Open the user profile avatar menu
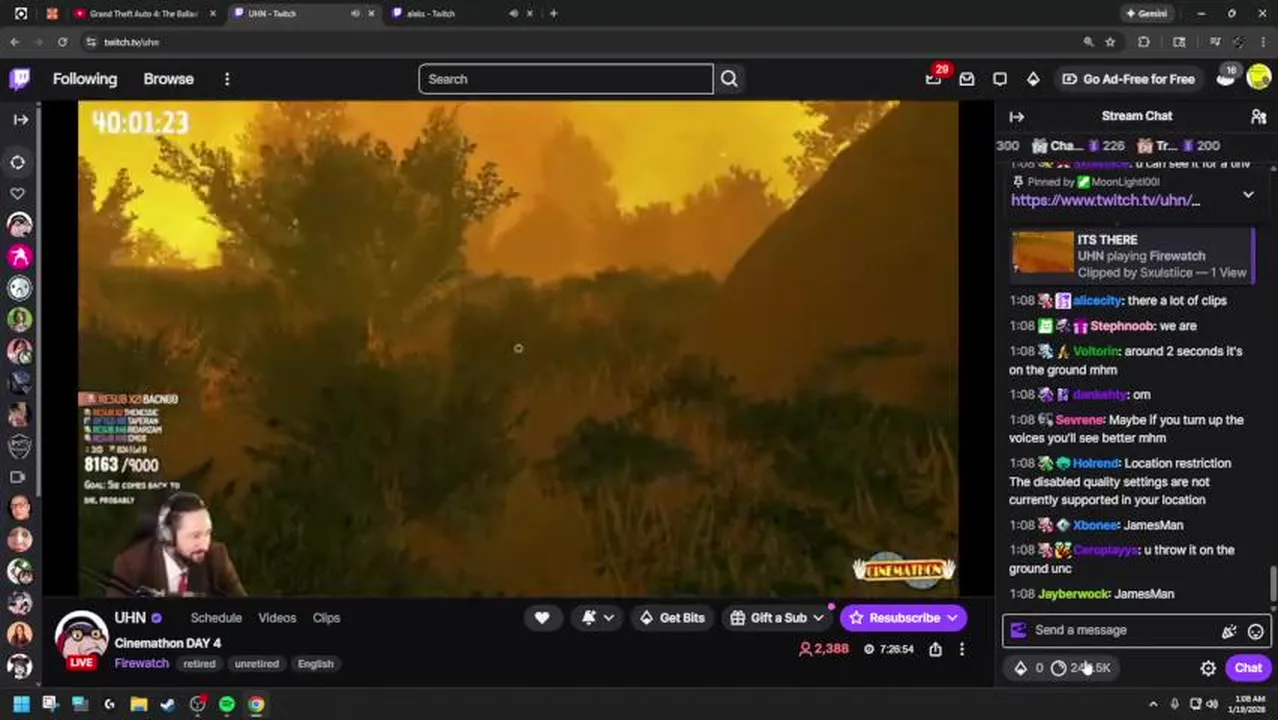The width and height of the screenshot is (1278, 720). click(1259, 79)
